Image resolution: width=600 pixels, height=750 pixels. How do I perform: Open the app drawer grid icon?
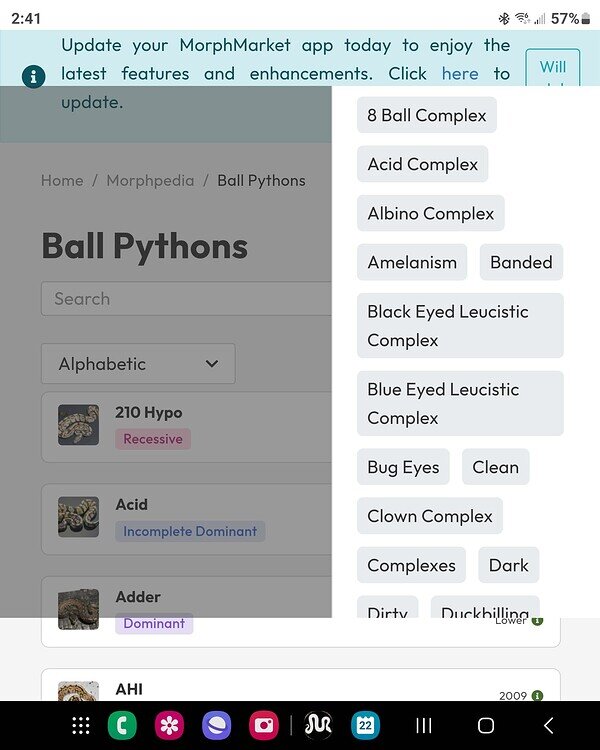click(81, 726)
